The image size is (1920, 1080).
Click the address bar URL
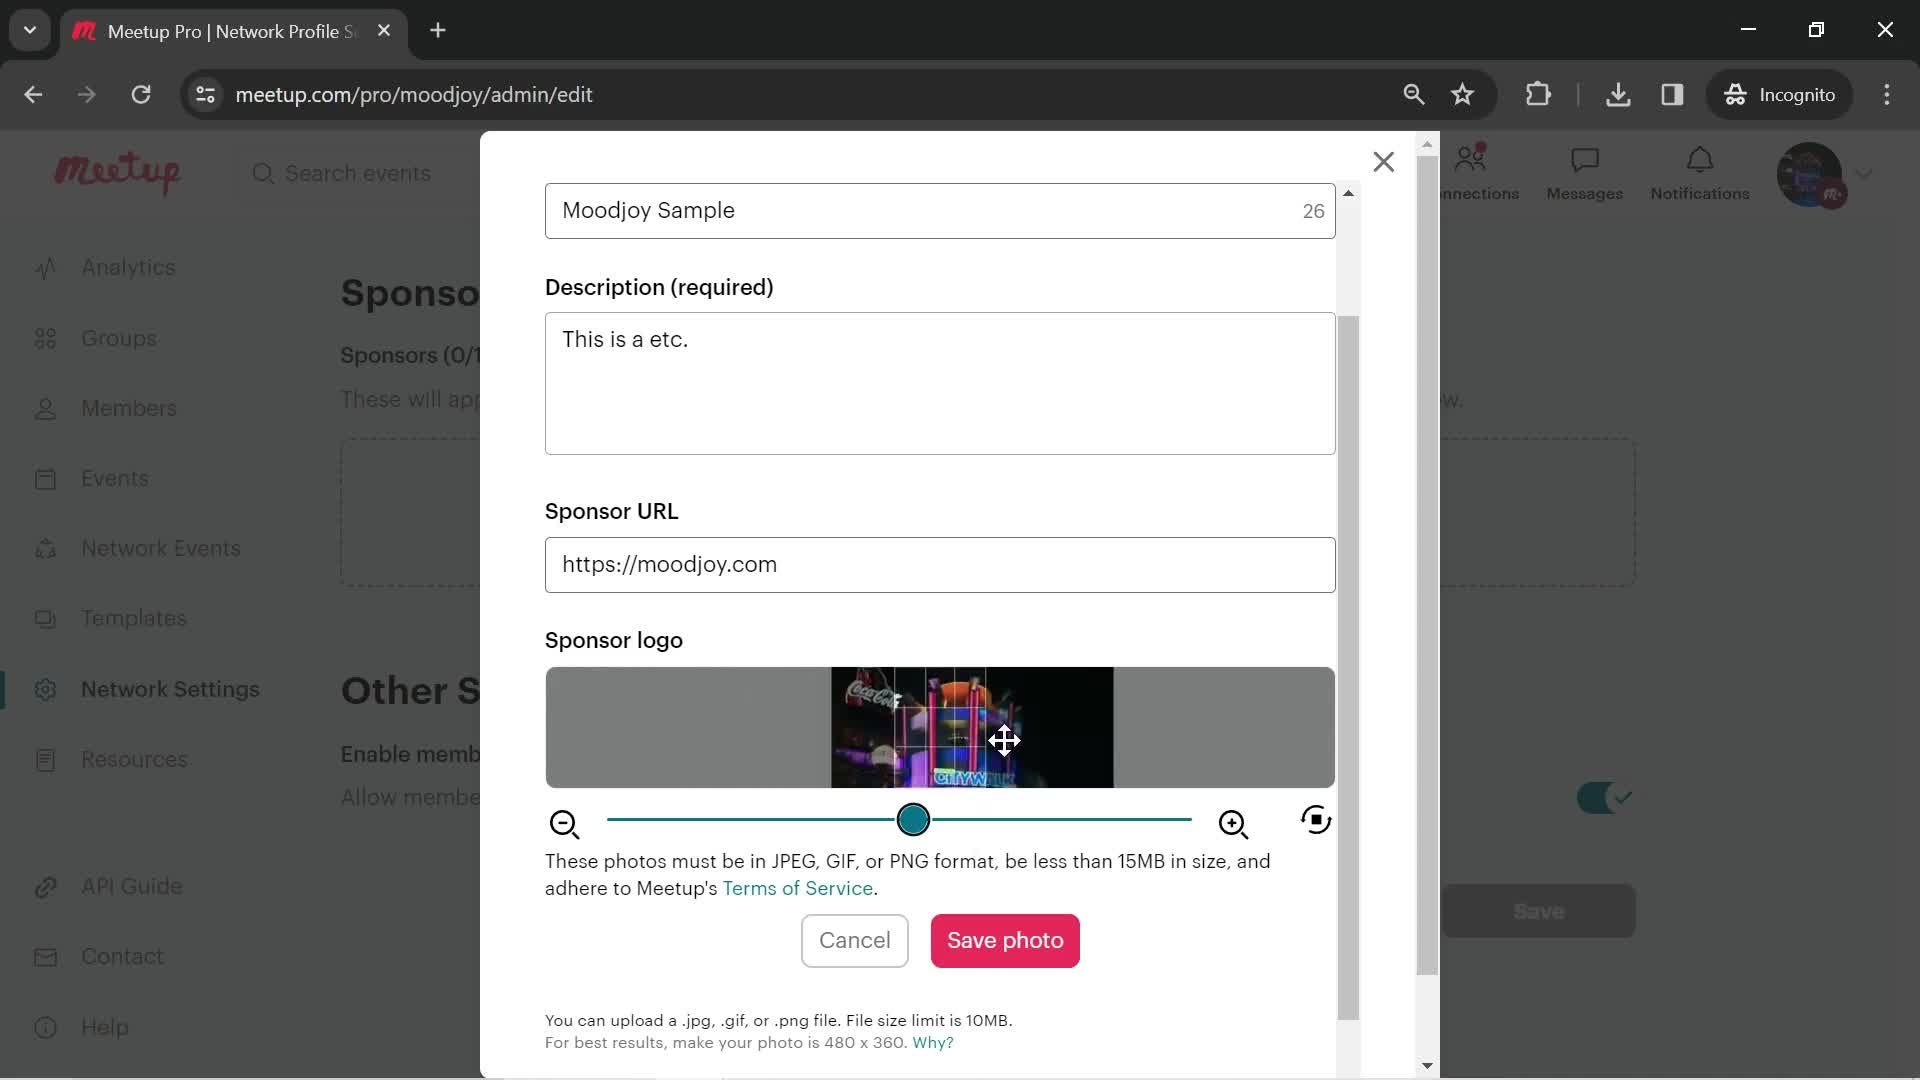pos(414,95)
